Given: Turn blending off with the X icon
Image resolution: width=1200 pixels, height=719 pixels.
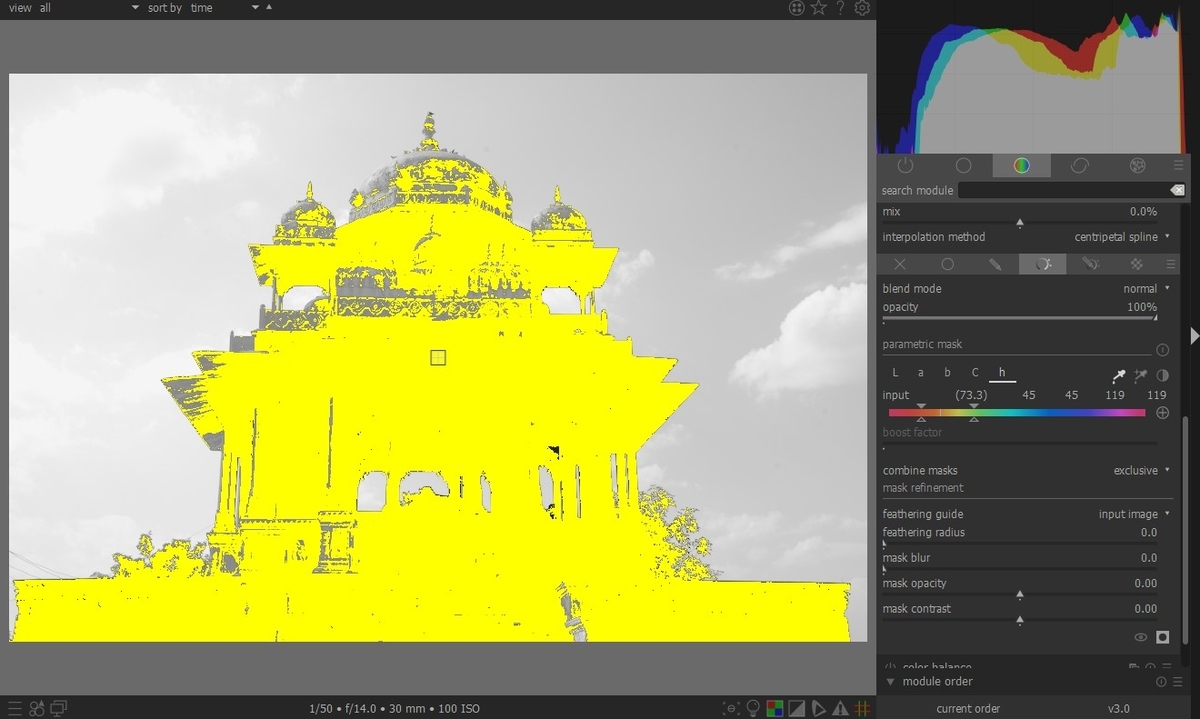Looking at the screenshot, I should (900, 264).
